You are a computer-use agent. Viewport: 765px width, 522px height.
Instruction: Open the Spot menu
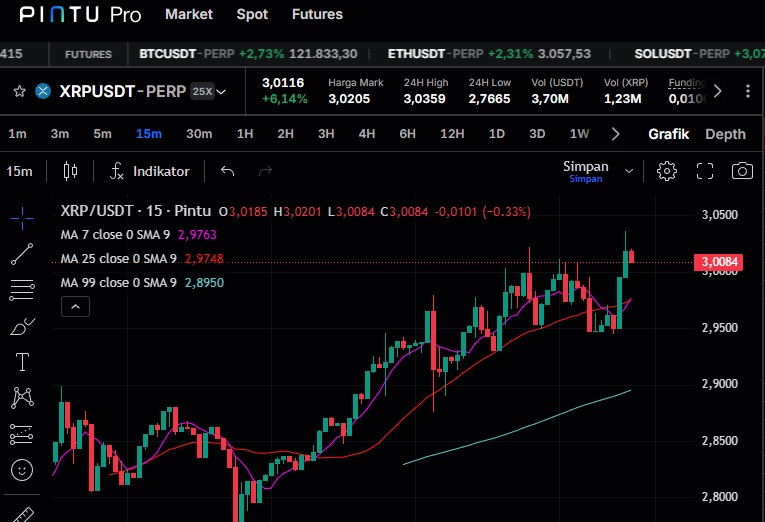[252, 14]
